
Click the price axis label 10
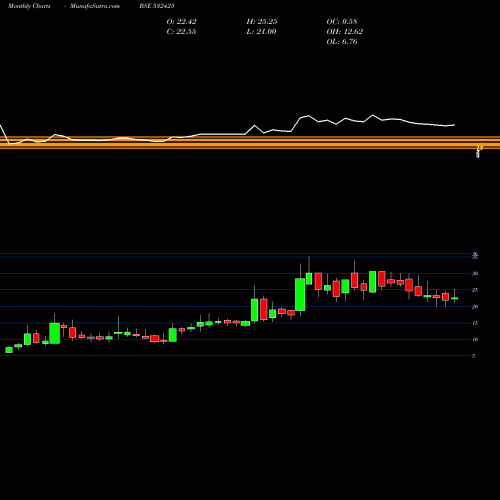[475, 340]
